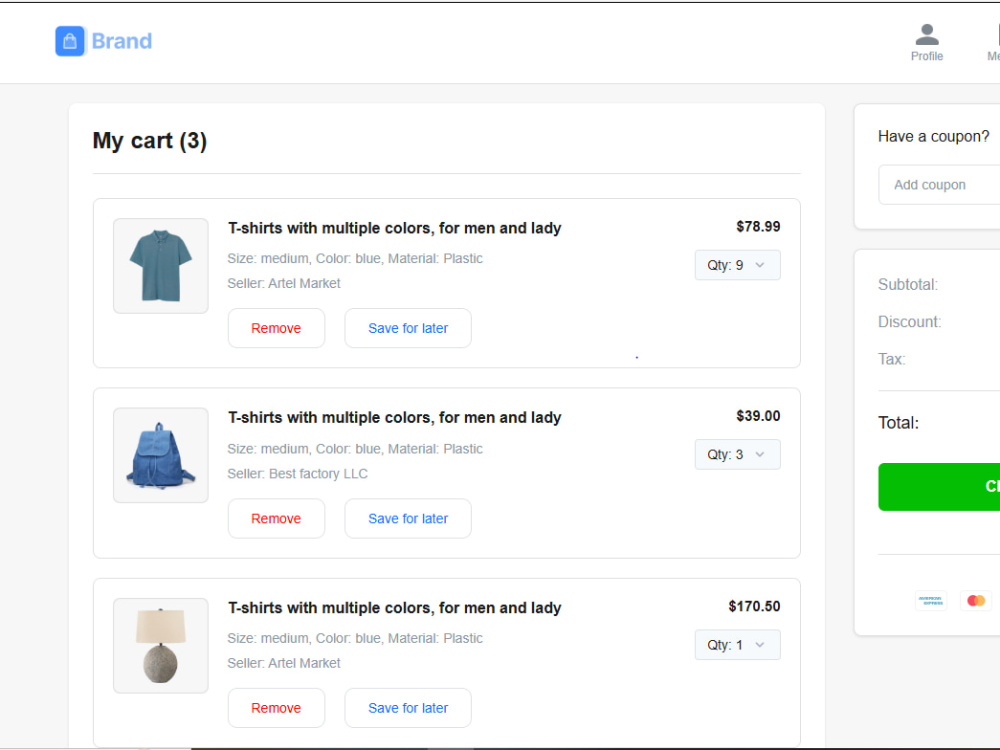Image resolution: width=1000 pixels, height=750 pixels.
Task: Open the Qty: 1 dropdown
Action: tap(737, 645)
